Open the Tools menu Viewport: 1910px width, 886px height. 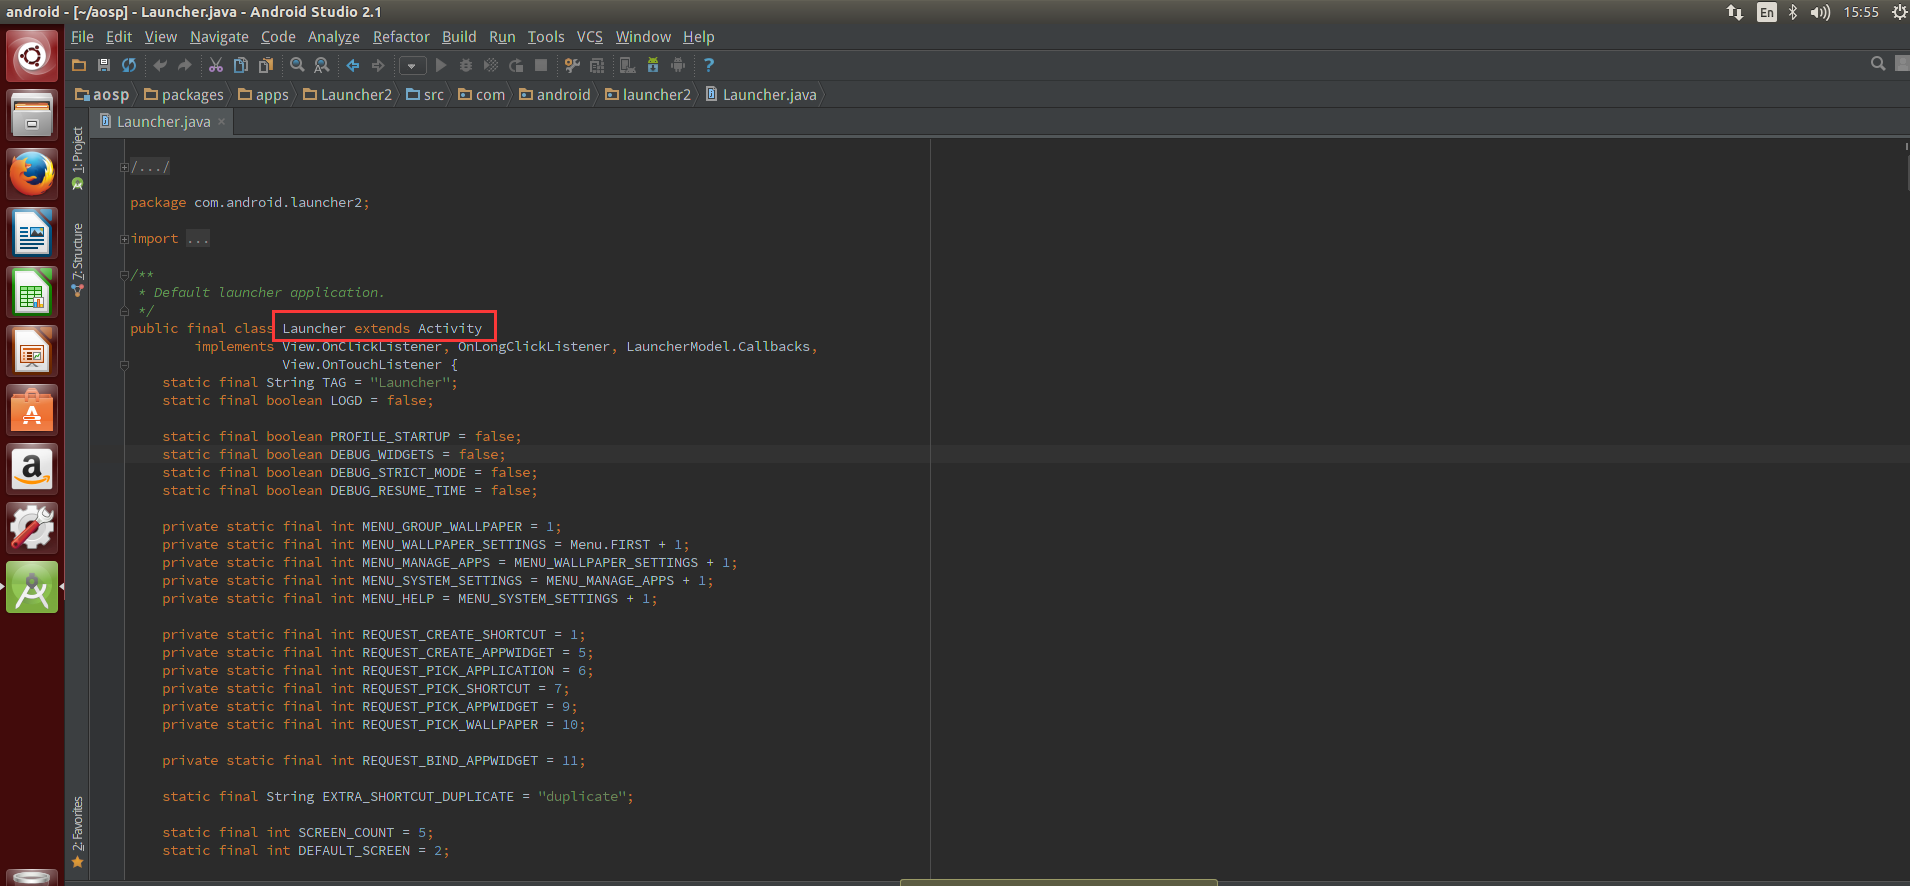[546, 37]
